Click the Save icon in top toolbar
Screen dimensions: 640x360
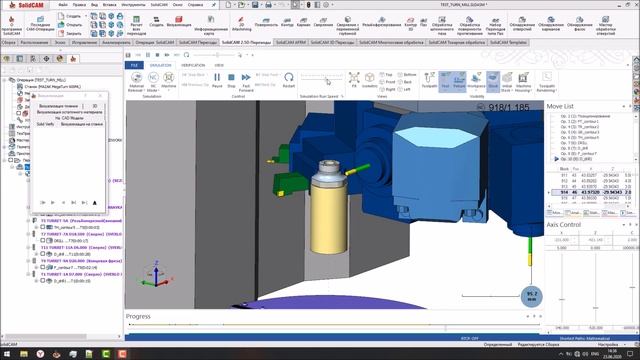point(255,5)
